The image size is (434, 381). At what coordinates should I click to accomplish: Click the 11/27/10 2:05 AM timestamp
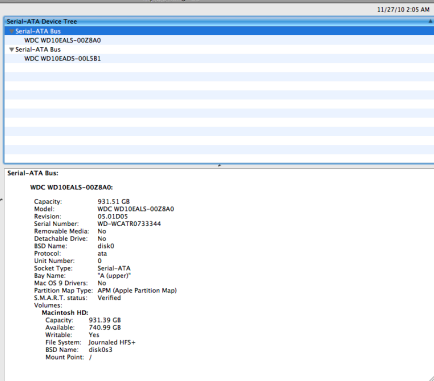point(403,10)
